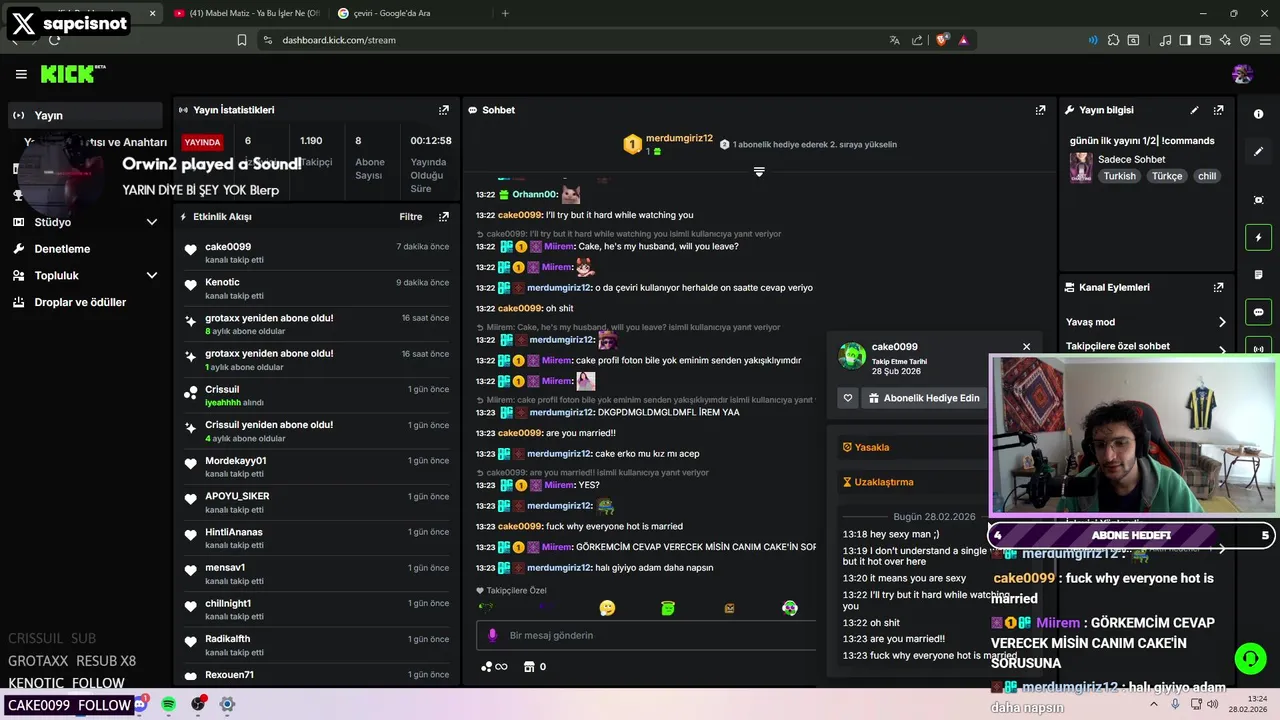Open the hamburger menu beside Kick logo
Screen dimensions: 1280x720
pos(21,74)
